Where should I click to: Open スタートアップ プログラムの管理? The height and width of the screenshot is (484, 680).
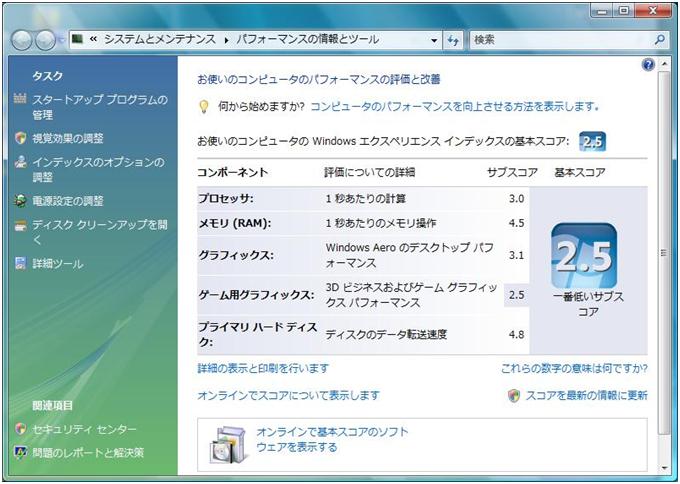coord(100,107)
